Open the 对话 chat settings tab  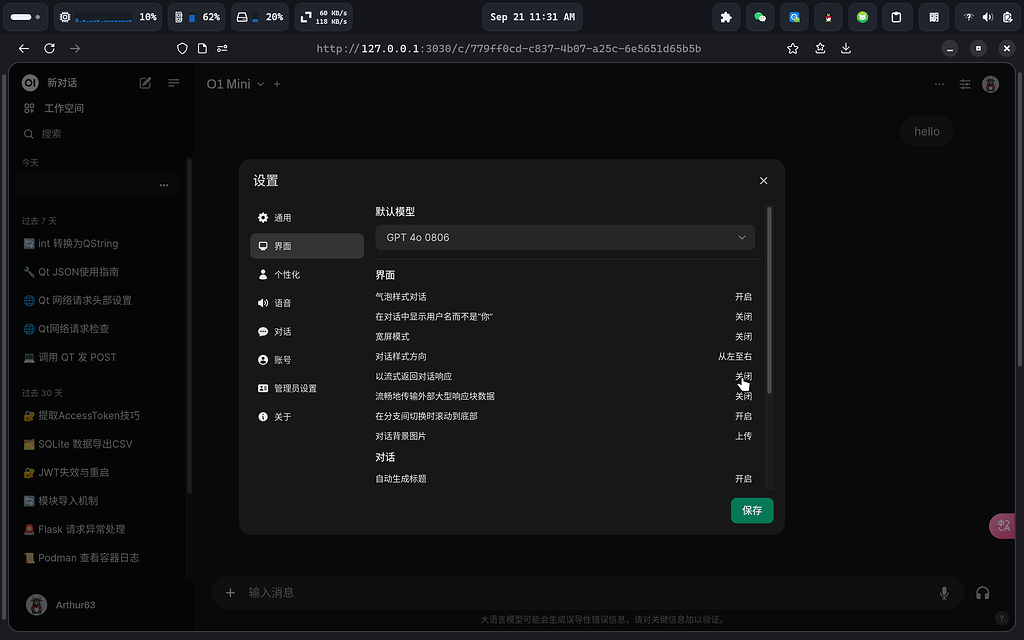307,332
